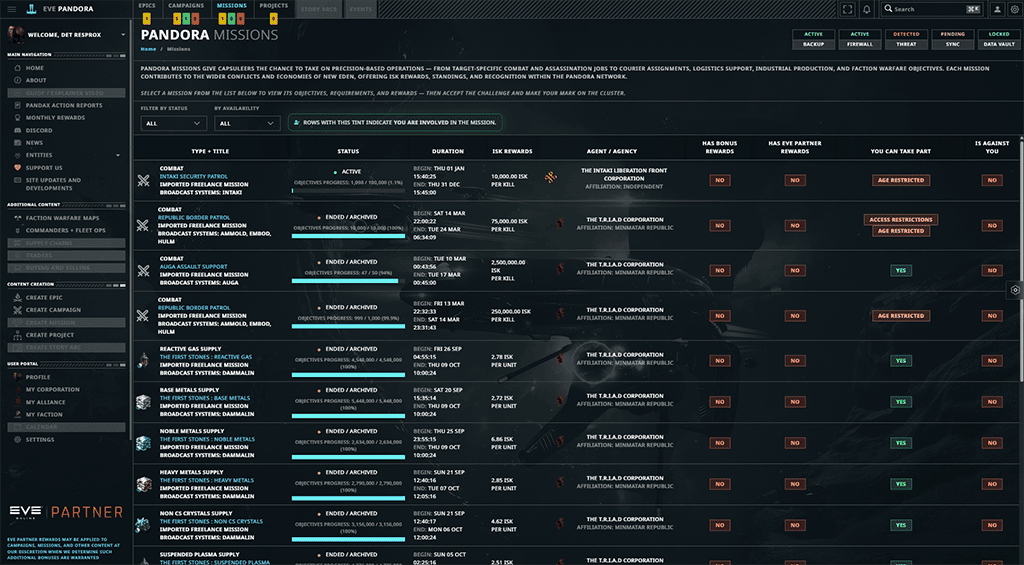Screen dimensions: 1024x565
Task: Click the Discord sidebar icon
Action: pos(18,131)
